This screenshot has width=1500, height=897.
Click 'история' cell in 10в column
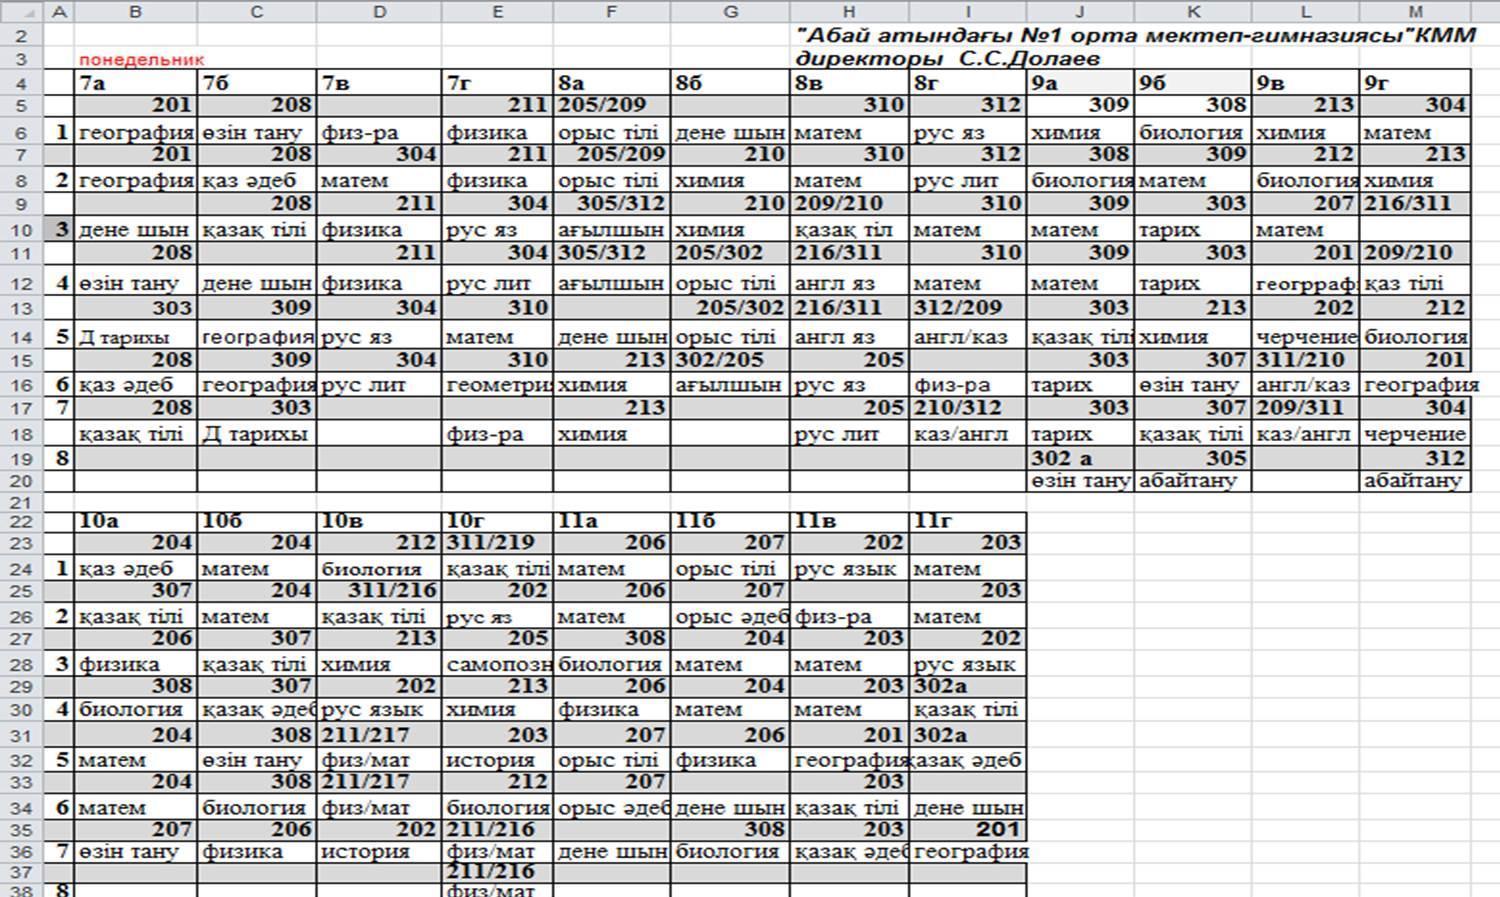[x=379, y=852]
